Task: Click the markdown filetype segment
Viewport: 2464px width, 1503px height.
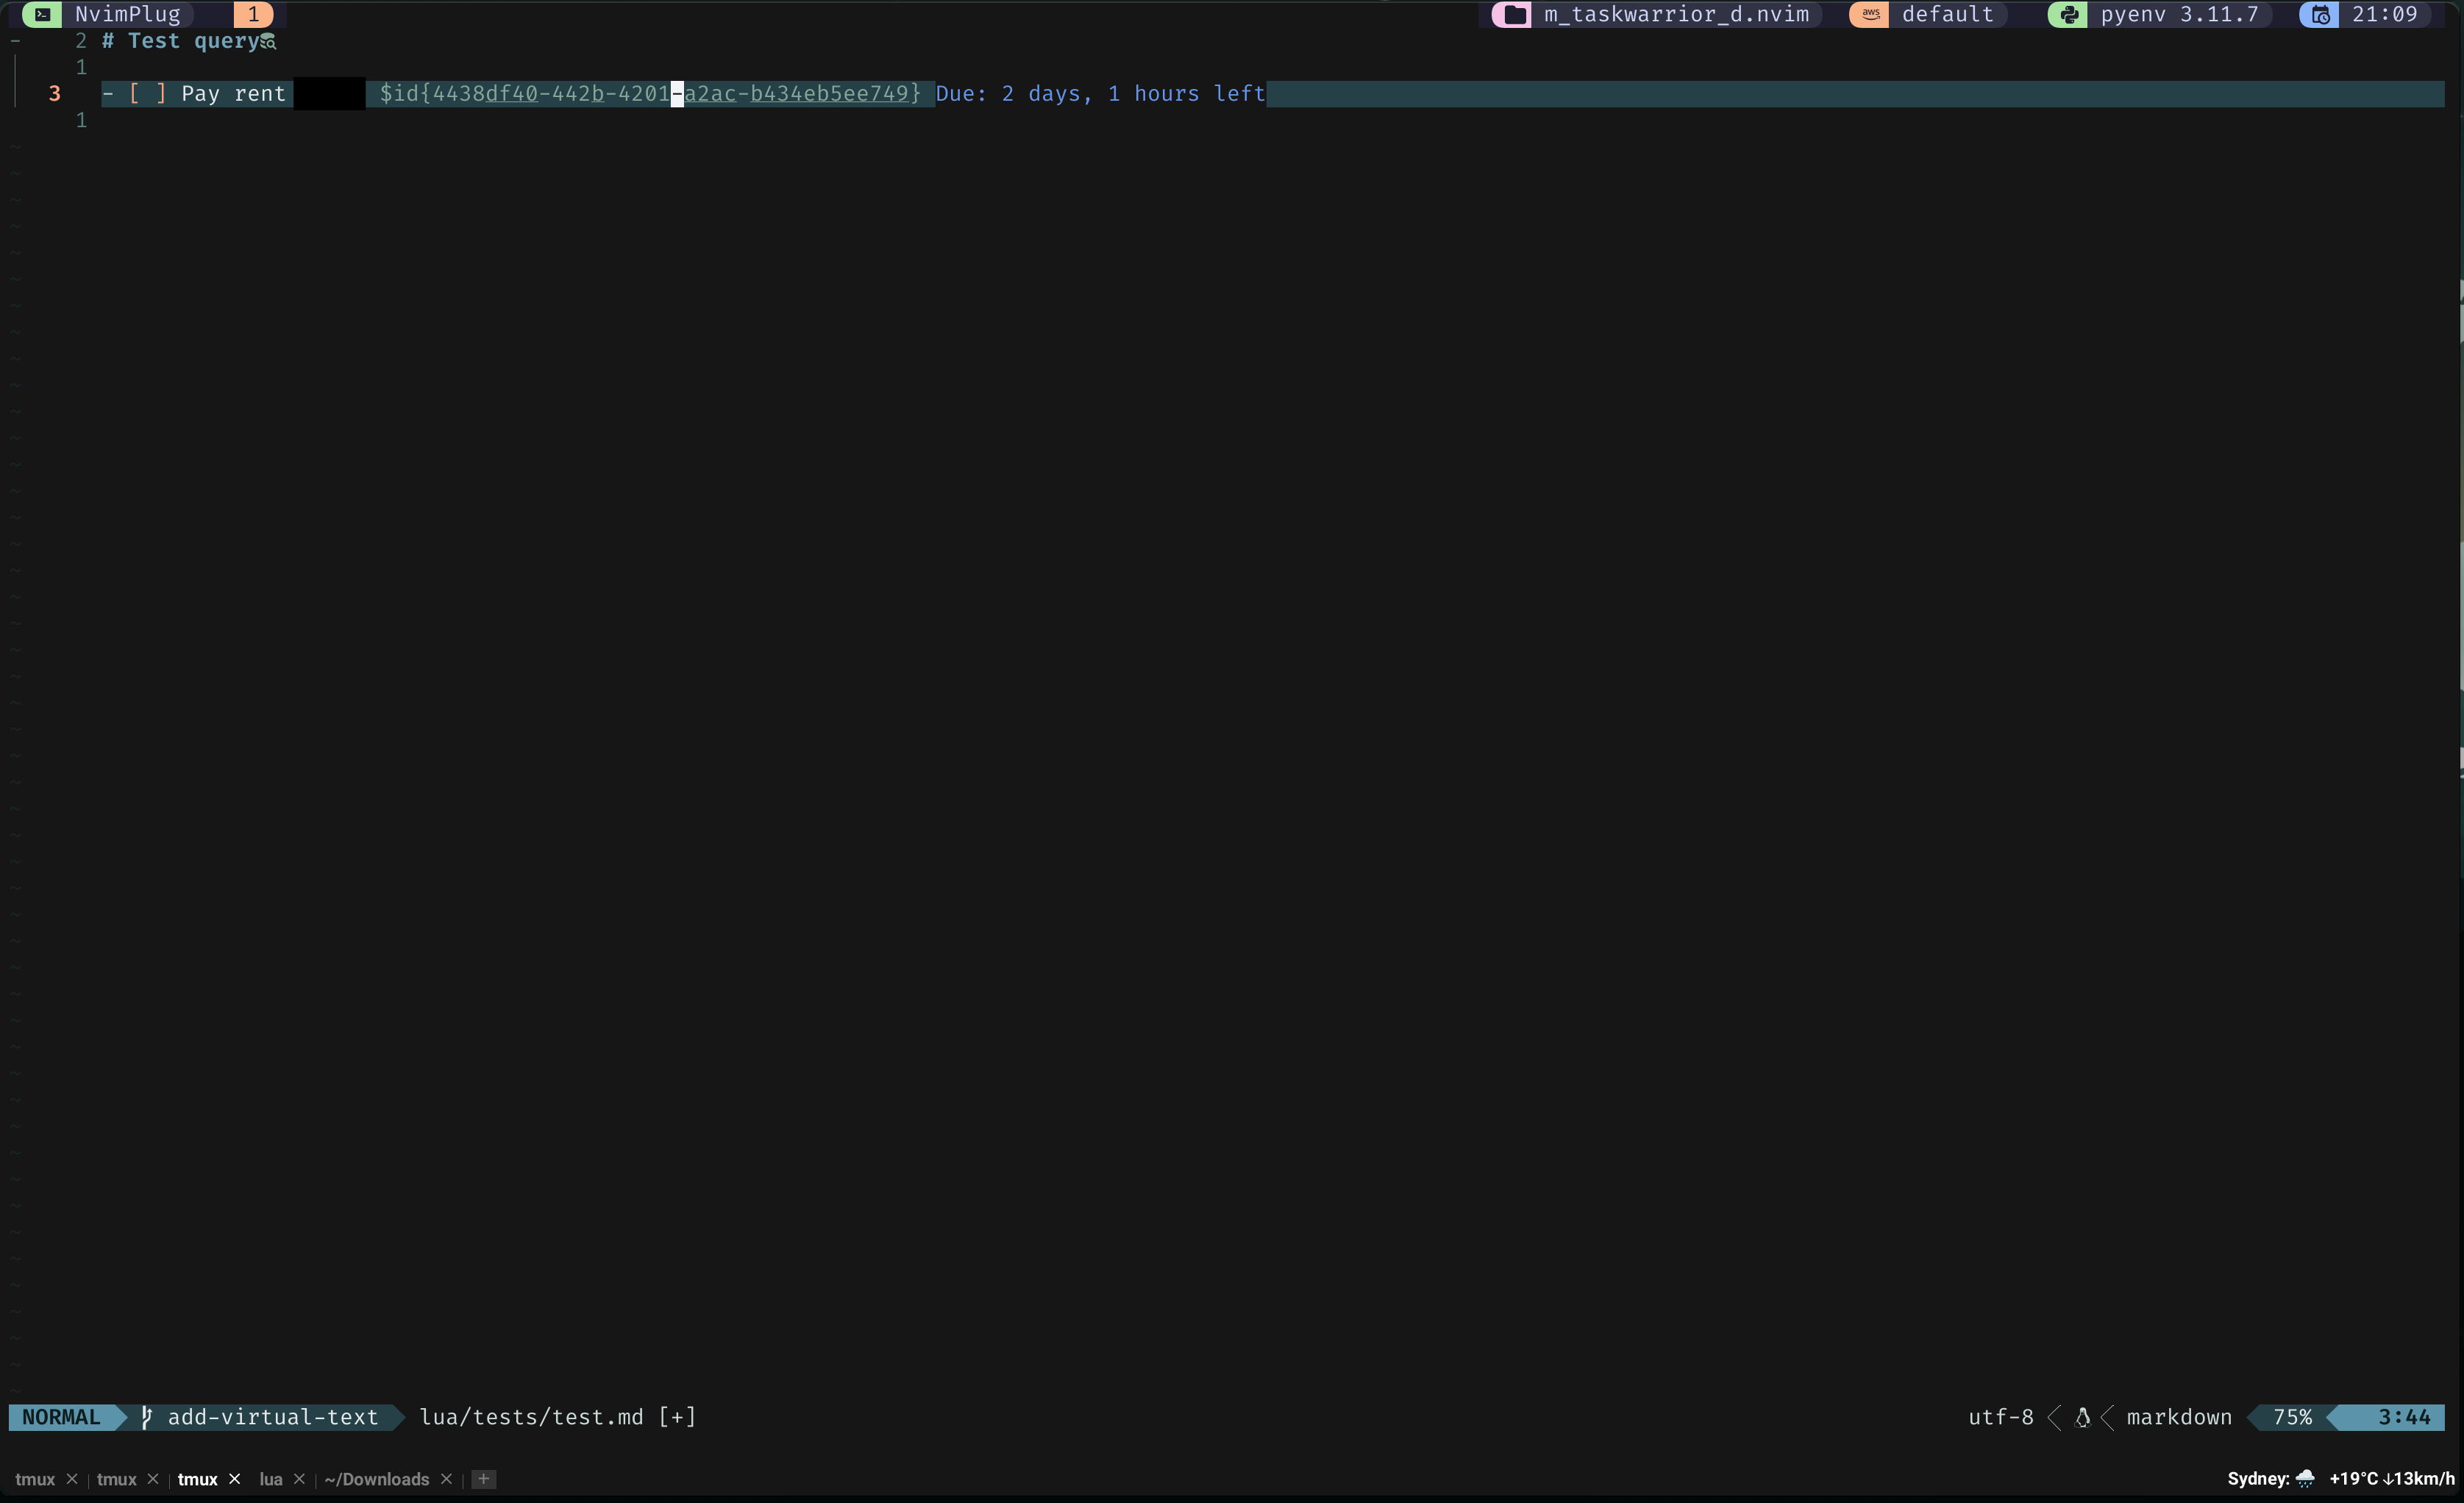Action: [x=2178, y=1417]
